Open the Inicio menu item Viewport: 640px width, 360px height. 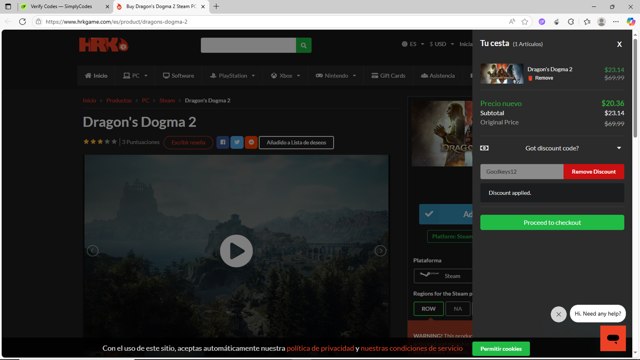(96, 76)
